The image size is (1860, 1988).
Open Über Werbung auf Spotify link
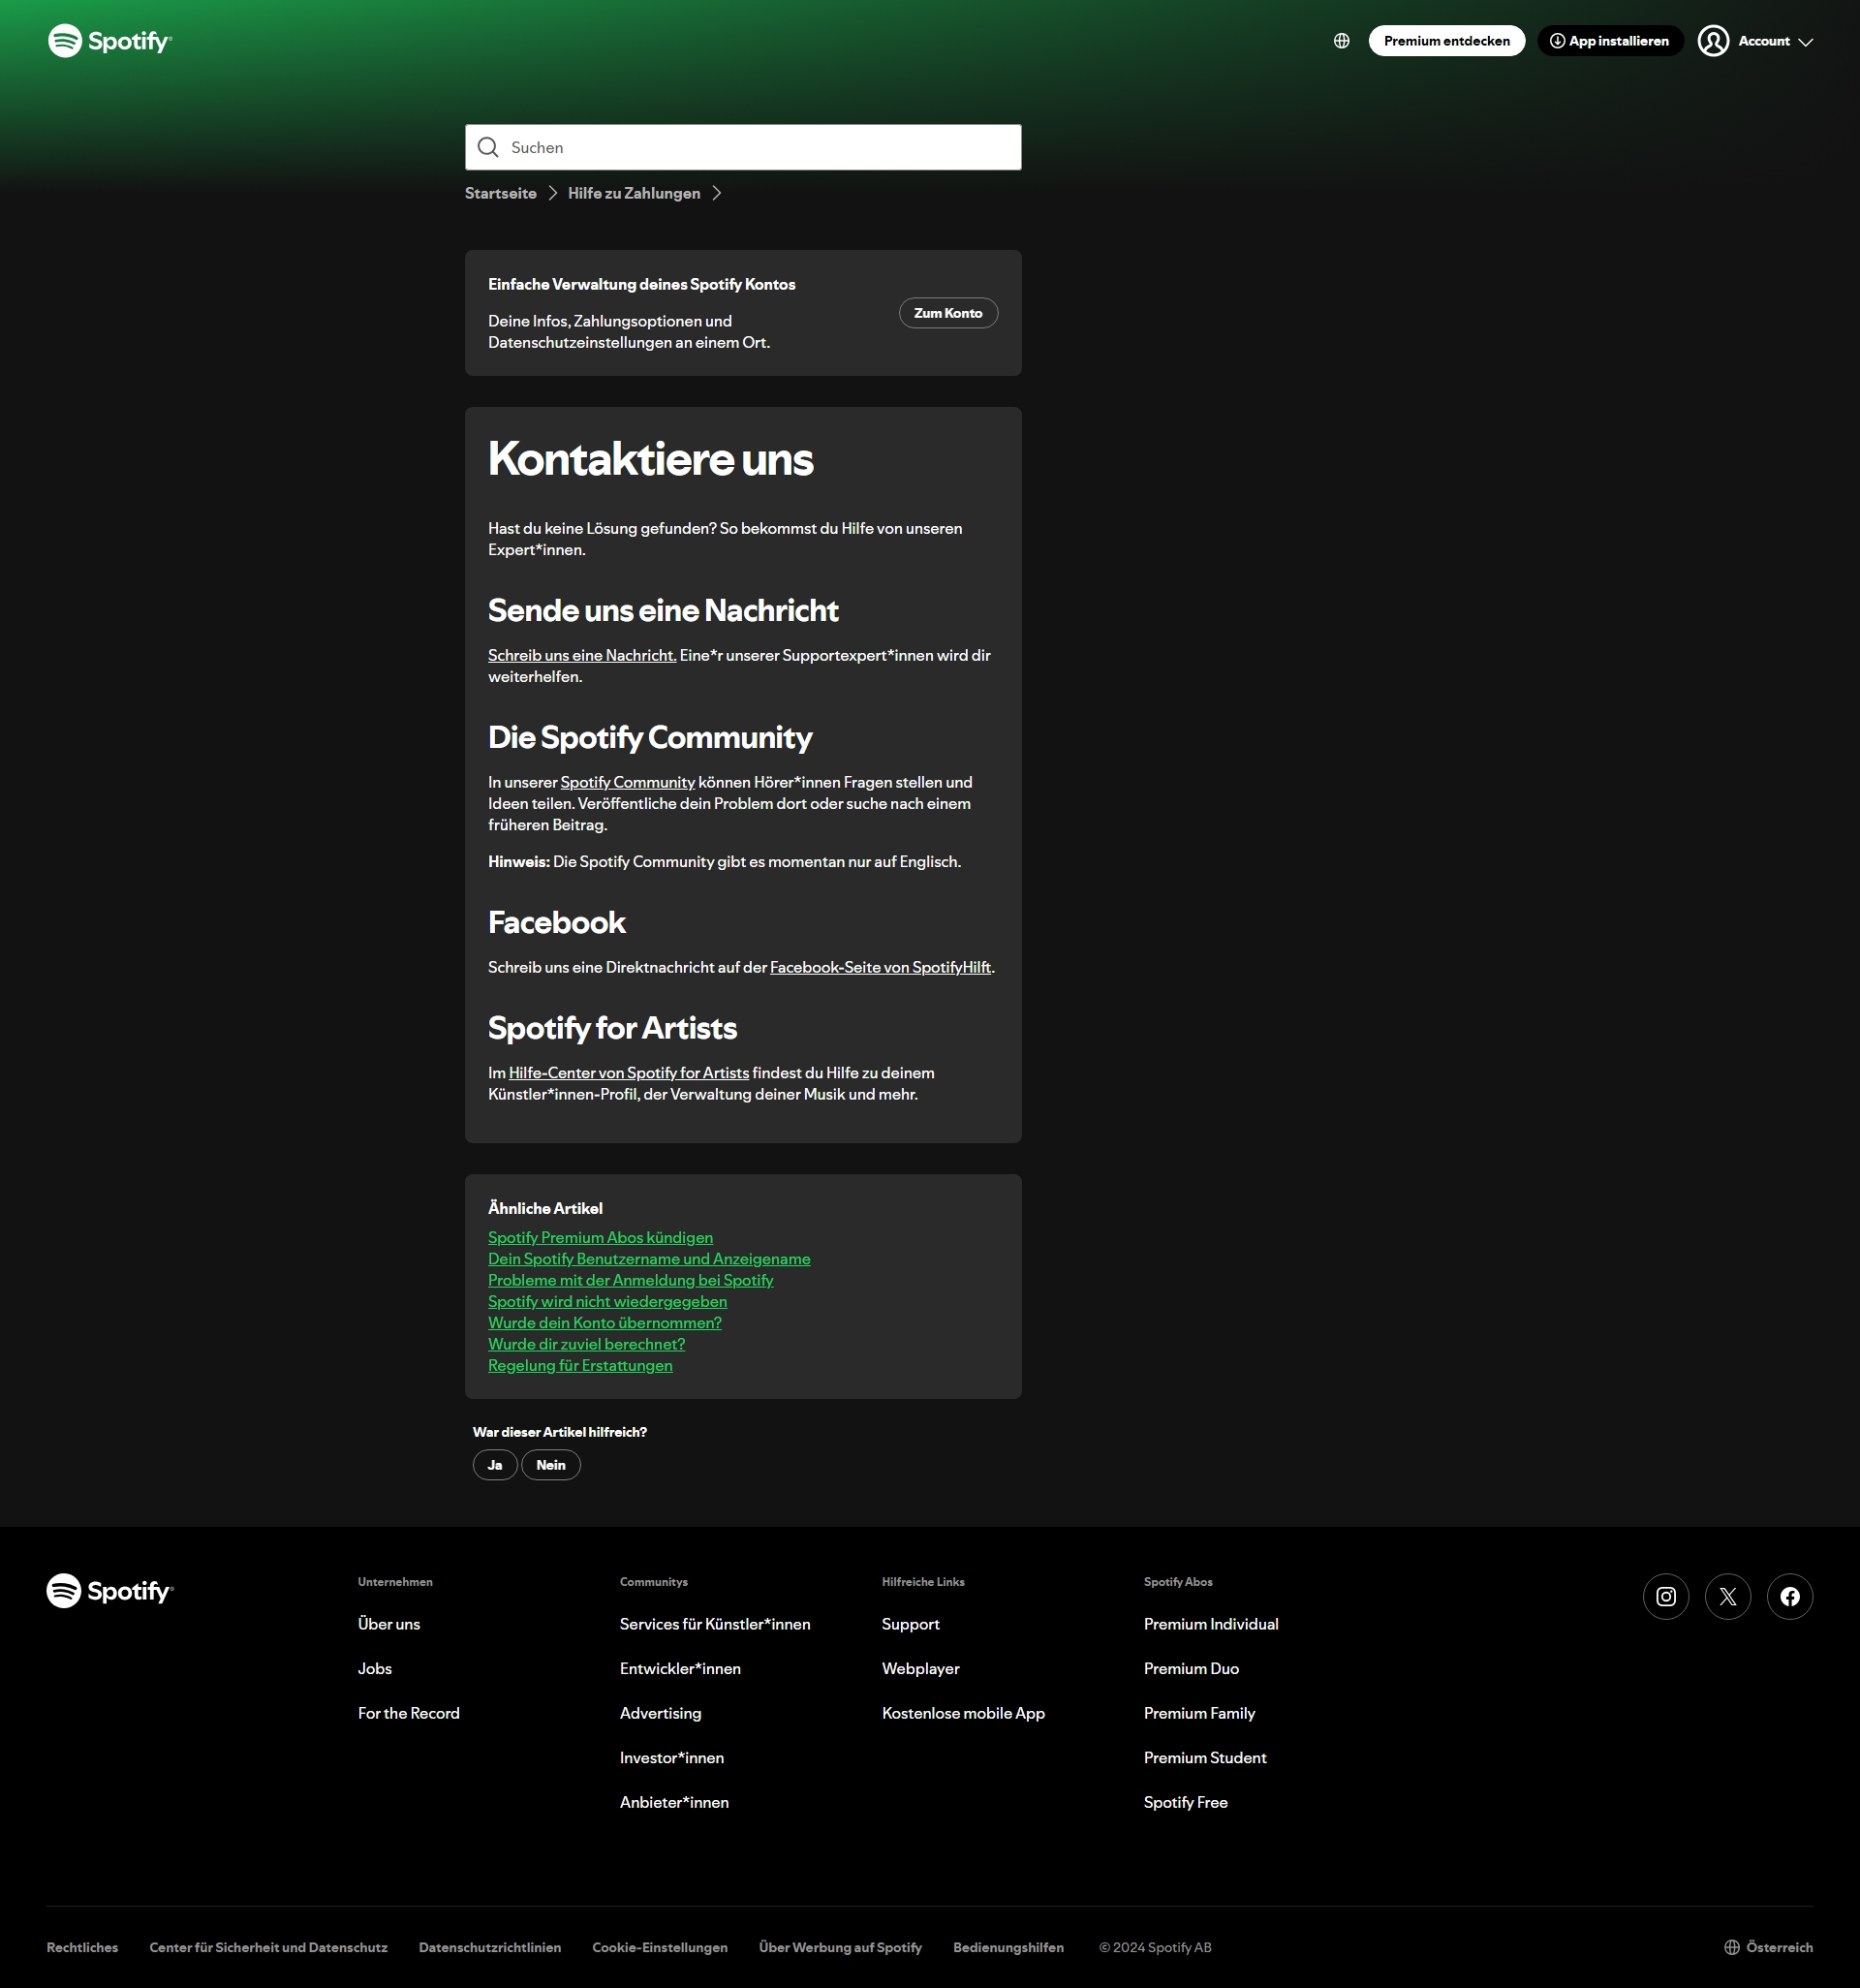(x=840, y=1947)
